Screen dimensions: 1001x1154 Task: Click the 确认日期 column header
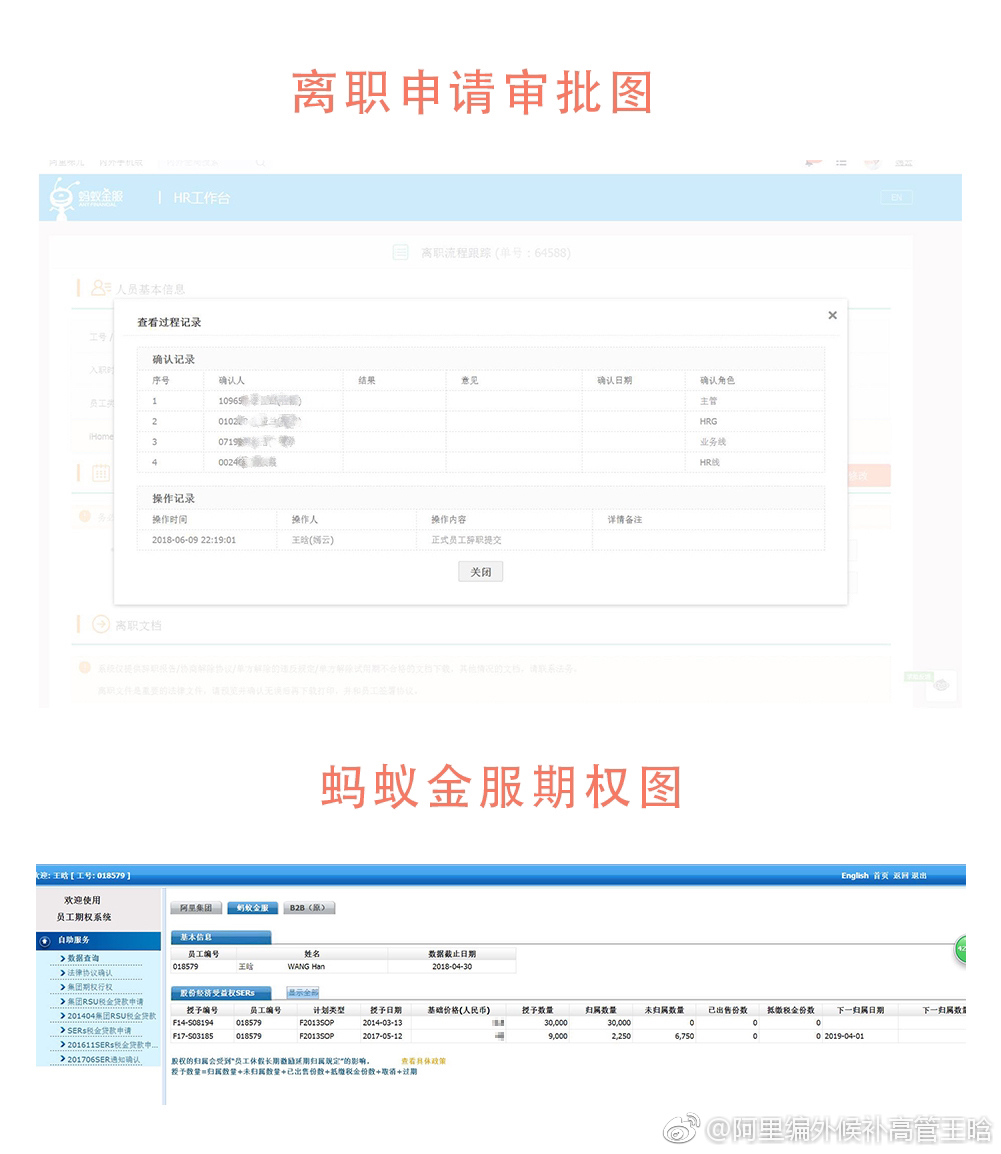tap(615, 380)
